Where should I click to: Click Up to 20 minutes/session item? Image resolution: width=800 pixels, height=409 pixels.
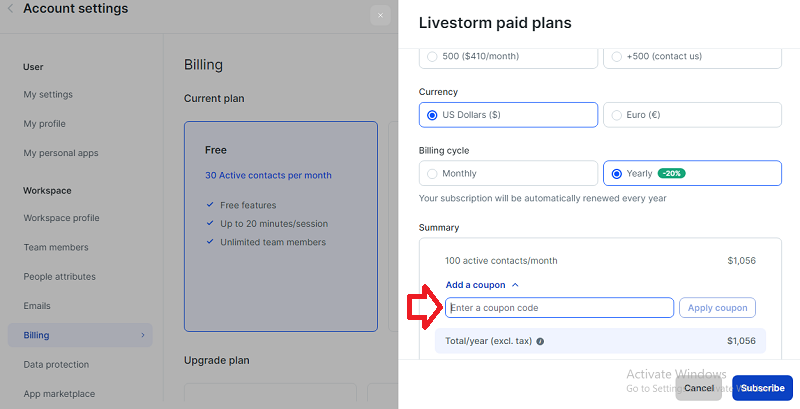[274, 224]
